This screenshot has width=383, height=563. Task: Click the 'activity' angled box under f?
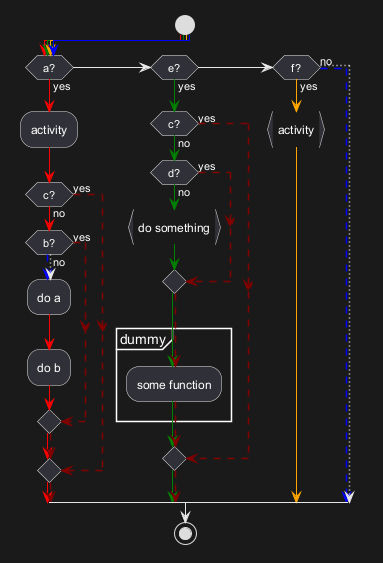[x=296, y=130]
